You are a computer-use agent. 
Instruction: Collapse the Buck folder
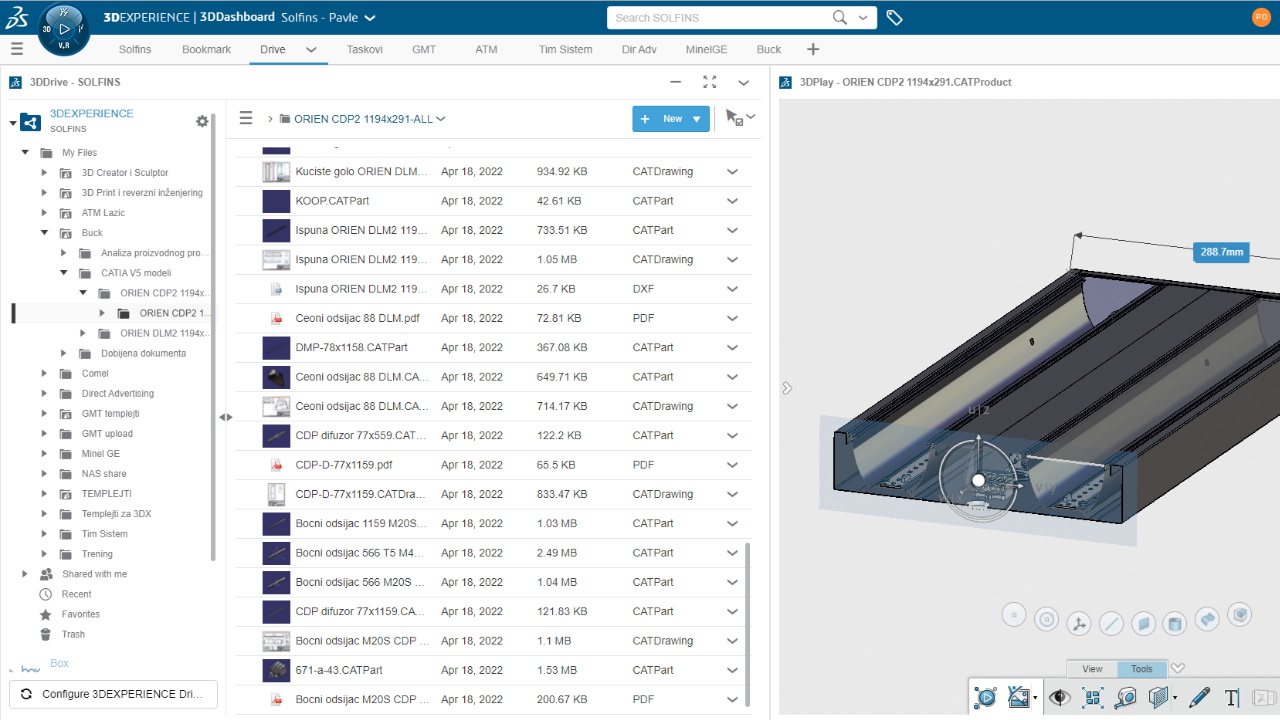[44, 232]
